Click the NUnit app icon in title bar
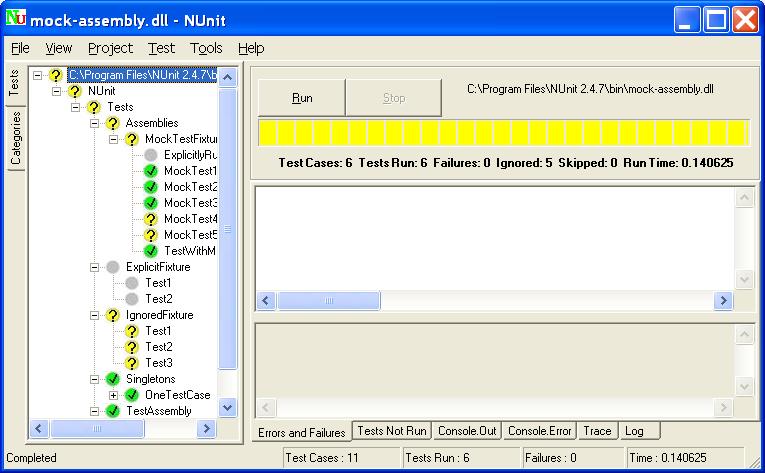Screen dimensions: 765x473 point(16,18)
